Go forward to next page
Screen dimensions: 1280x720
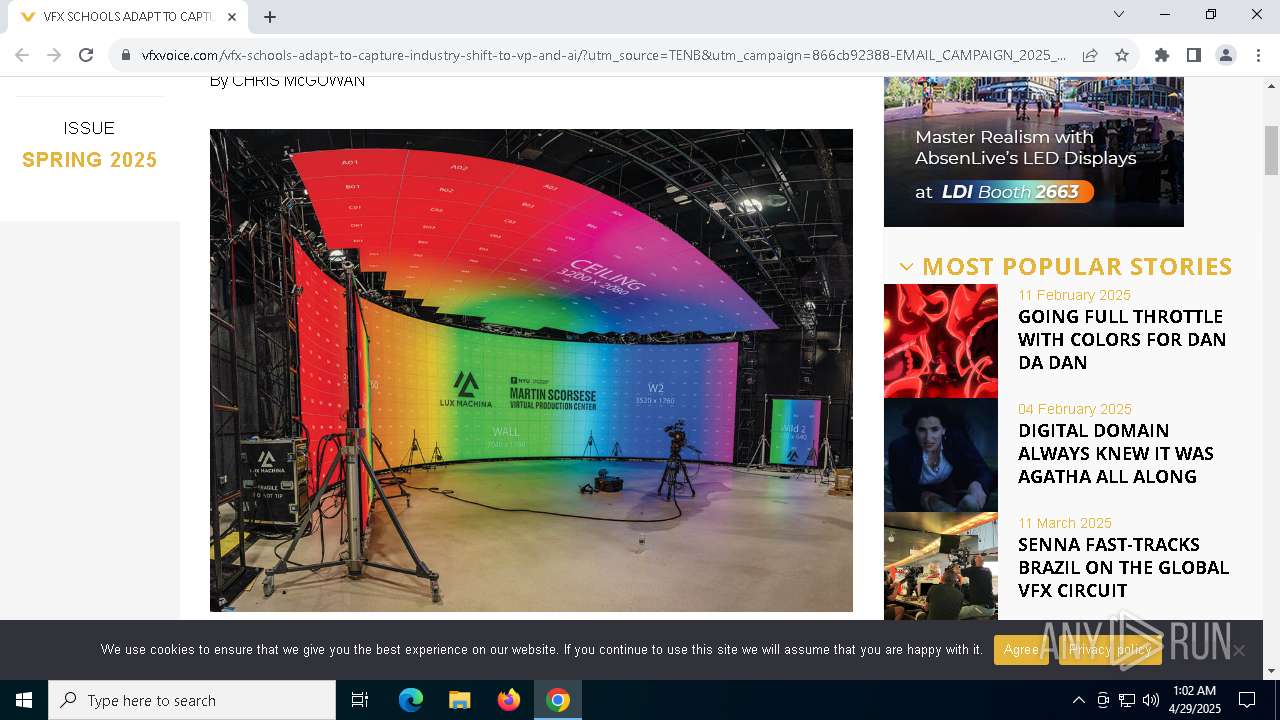[x=54, y=55]
